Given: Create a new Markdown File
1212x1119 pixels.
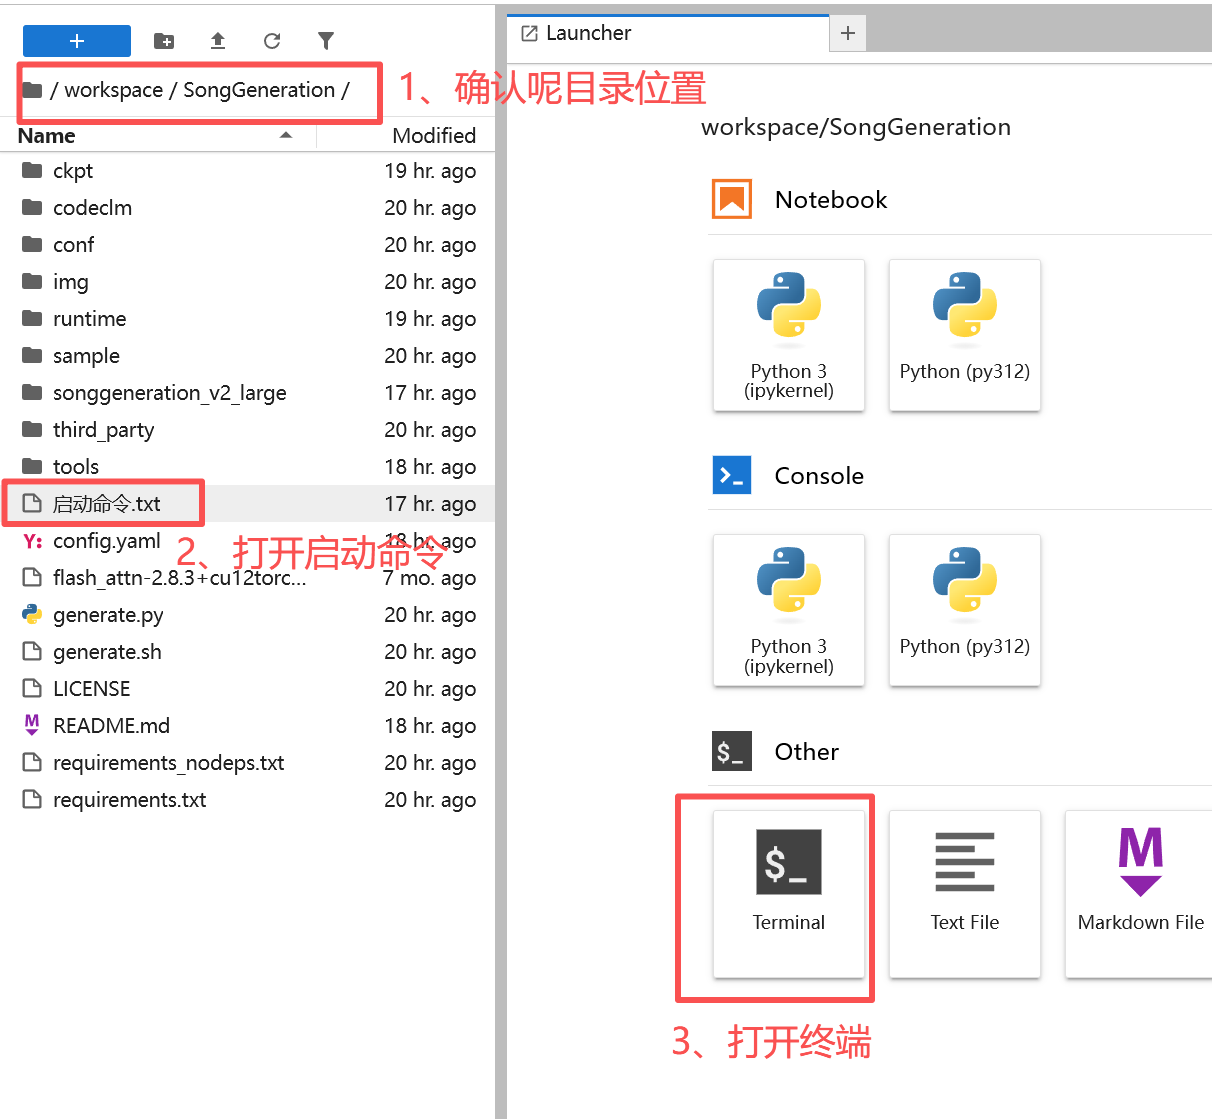Looking at the screenshot, I should tap(1140, 893).
